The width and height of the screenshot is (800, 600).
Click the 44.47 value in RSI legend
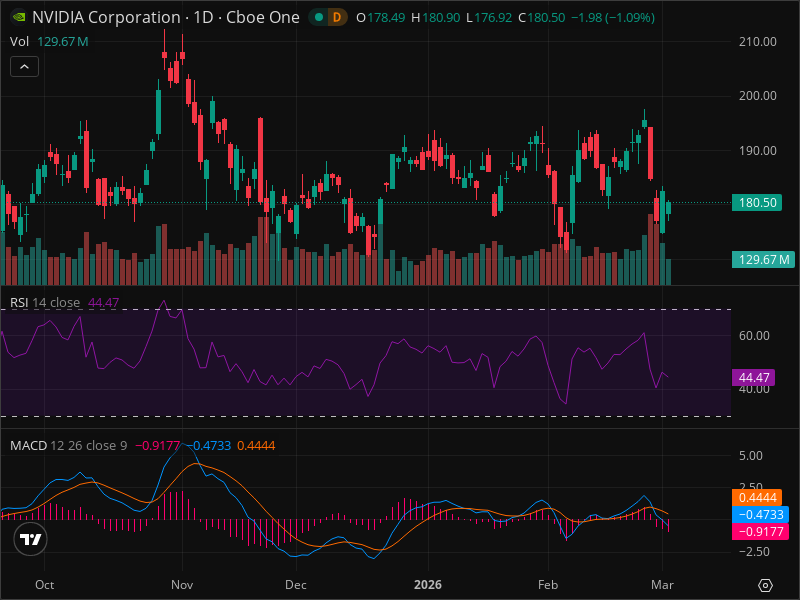click(x=103, y=303)
